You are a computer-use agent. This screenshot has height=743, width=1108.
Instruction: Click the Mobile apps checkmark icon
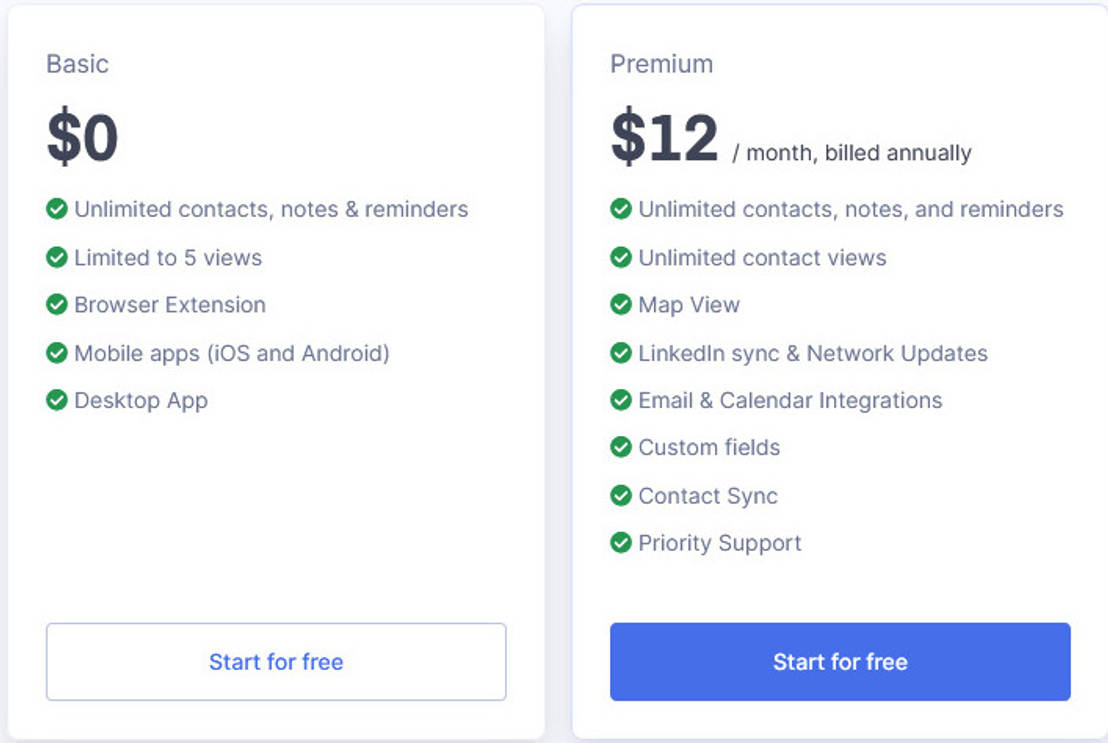57,353
